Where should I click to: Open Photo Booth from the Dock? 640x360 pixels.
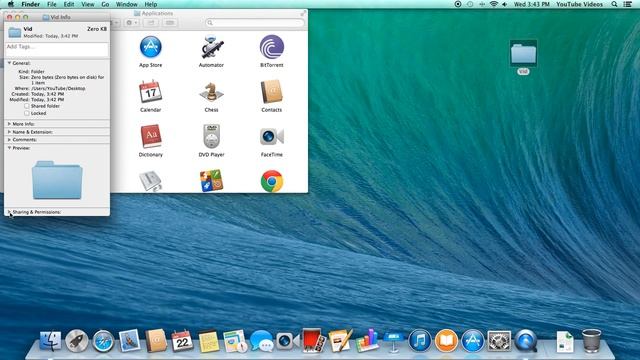pyautogui.click(x=313, y=341)
